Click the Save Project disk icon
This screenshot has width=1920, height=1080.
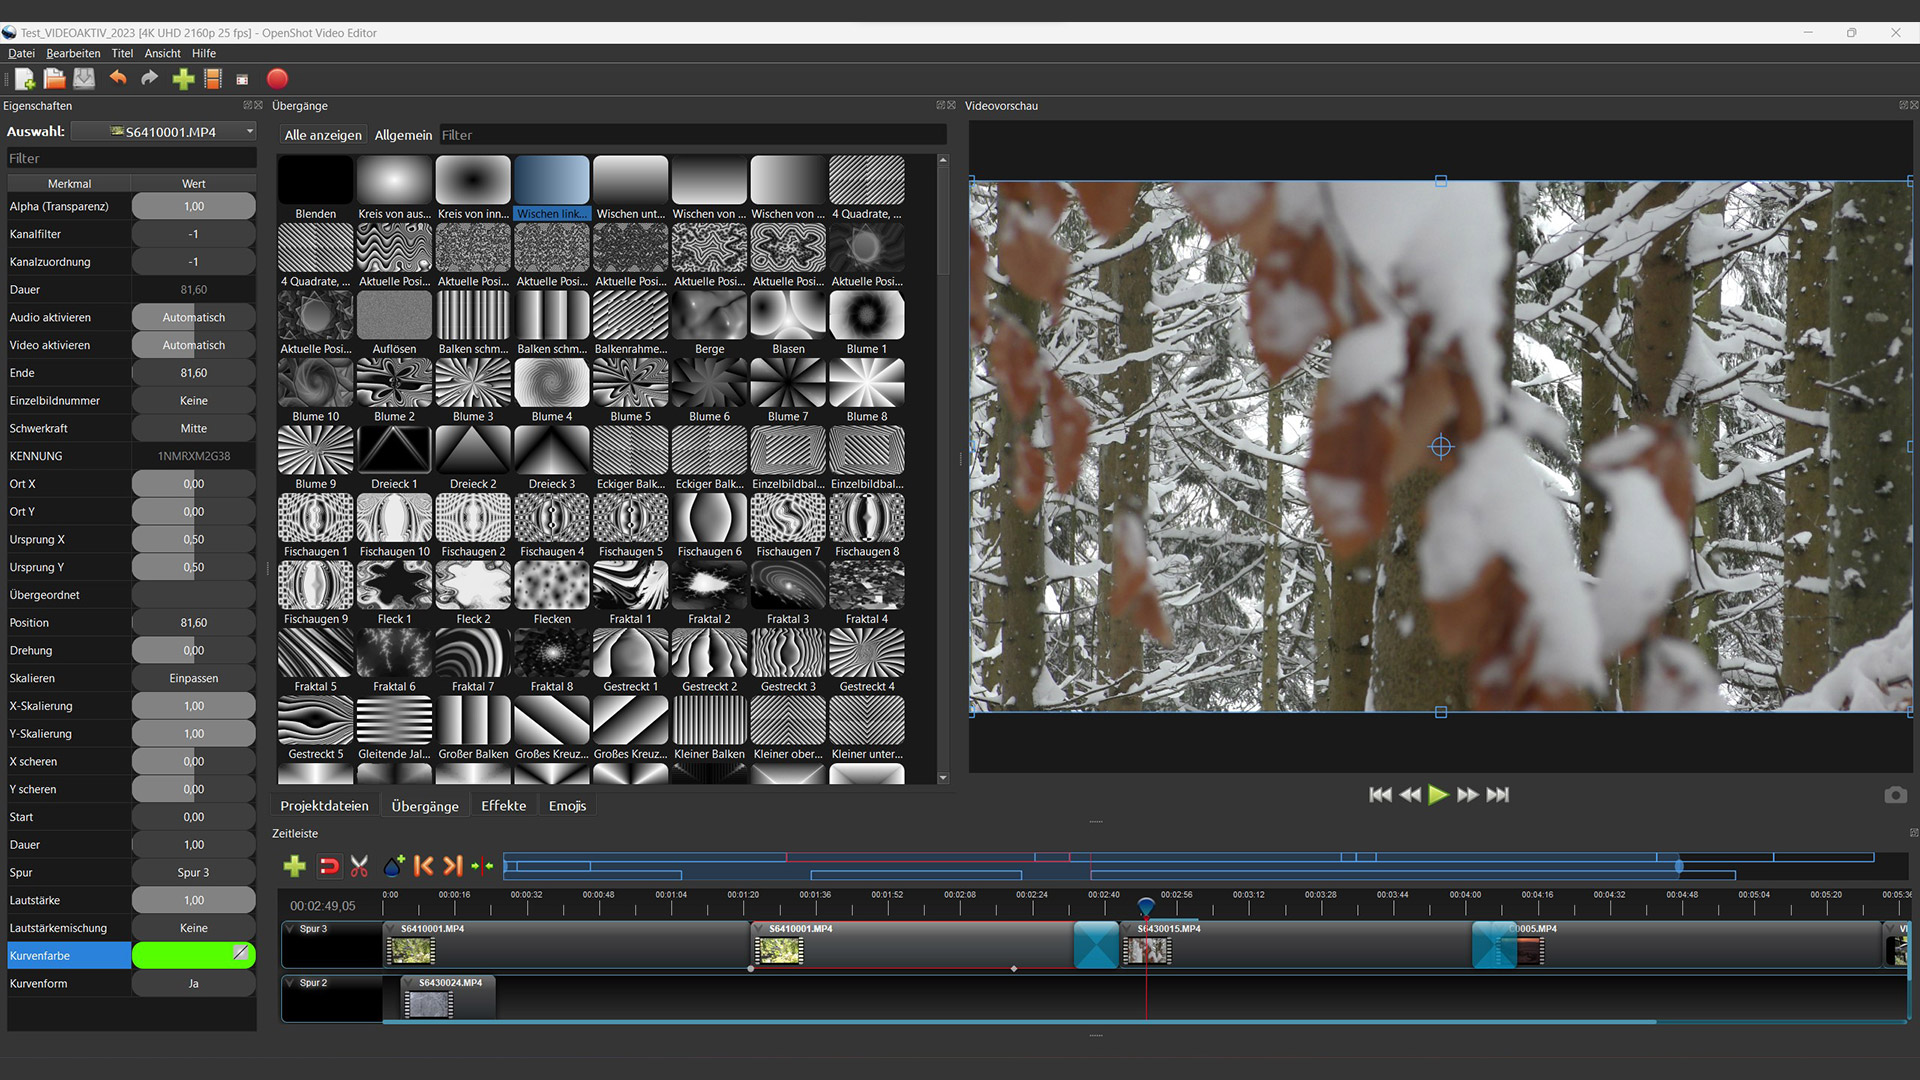(84, 79)
